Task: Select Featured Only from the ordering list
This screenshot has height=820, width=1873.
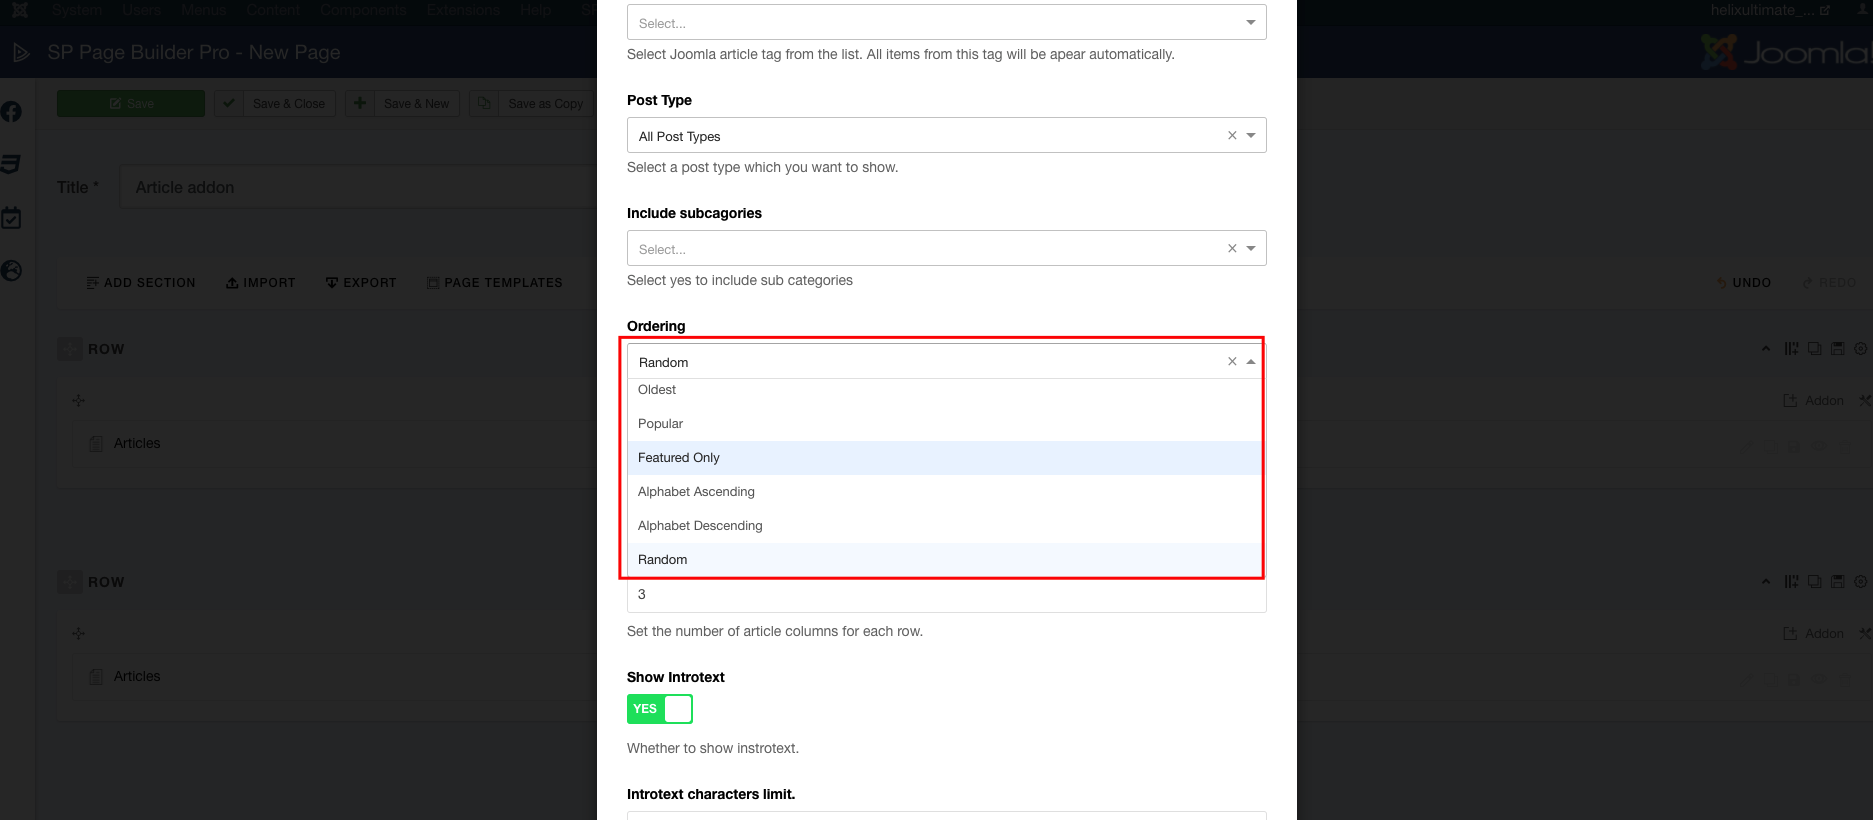Action: 679,458
